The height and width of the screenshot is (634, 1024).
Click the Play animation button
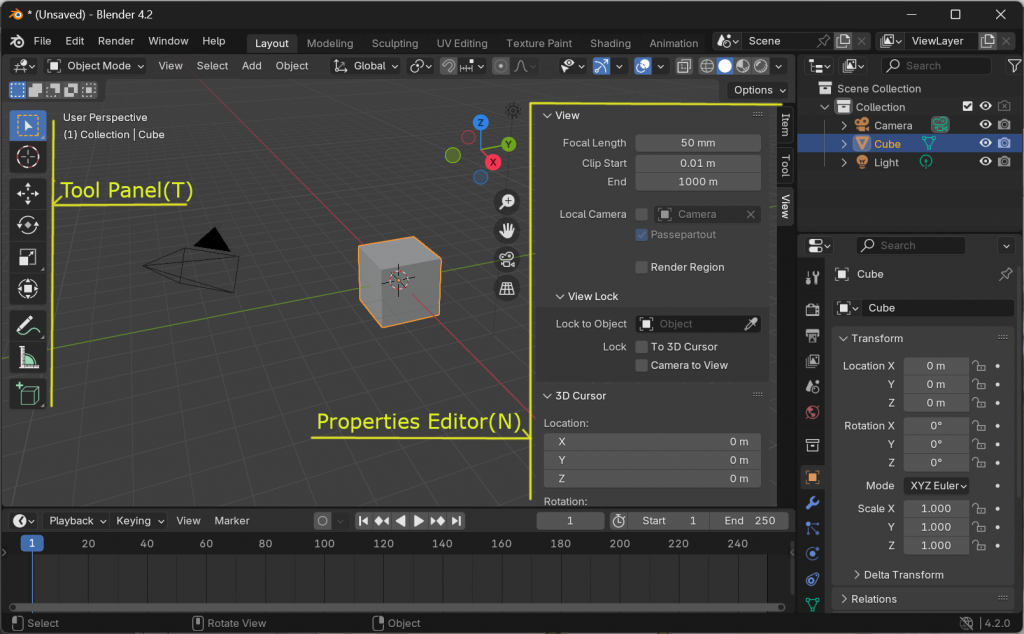[419, 521]
